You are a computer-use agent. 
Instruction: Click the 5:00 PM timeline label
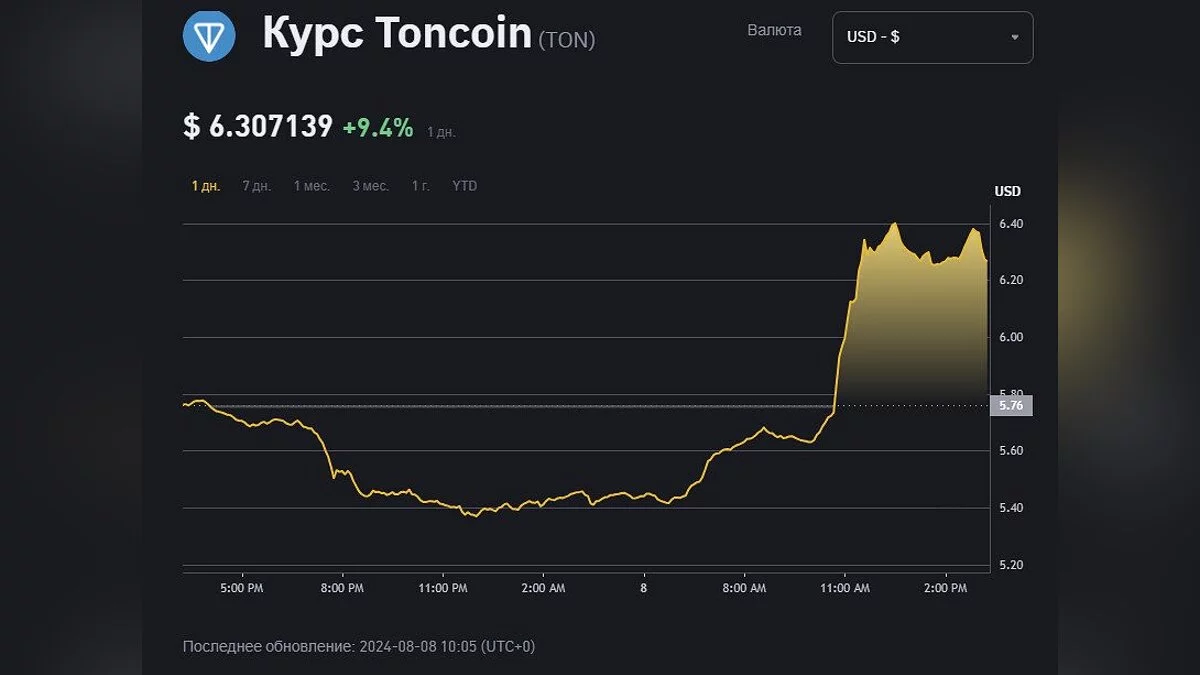[241, 588]
